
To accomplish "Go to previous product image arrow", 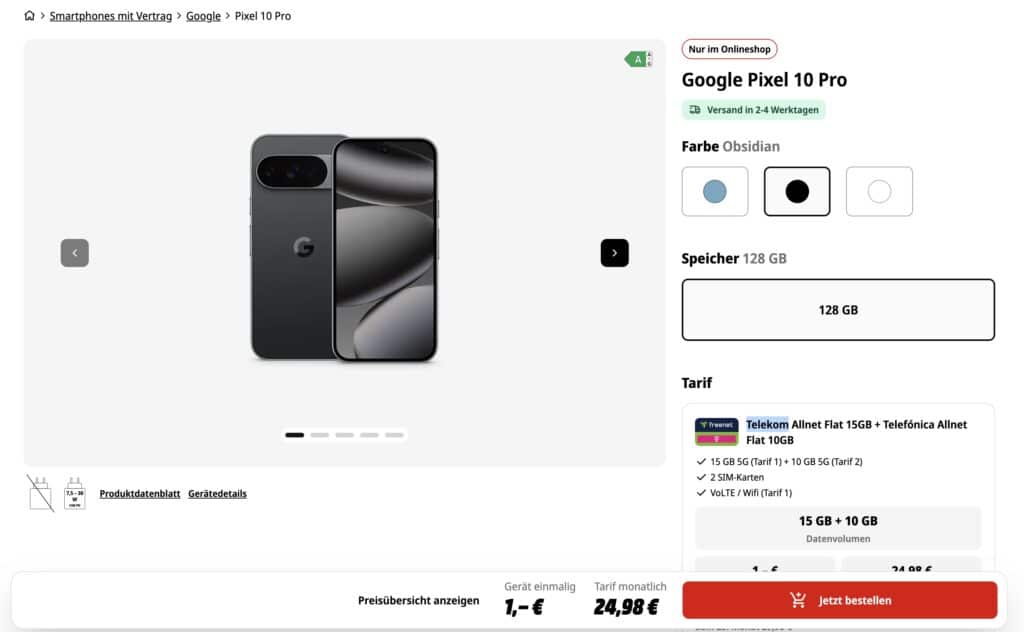I will (74, 253).
